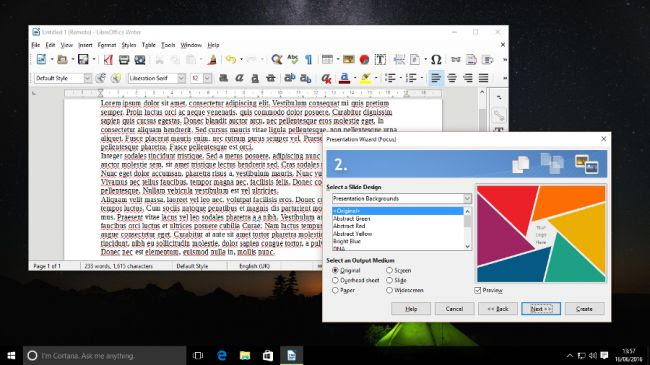This screenshot has width=650, height=365.
Task: Select the Overhead sheet radio button
Action: pyautogui.click(x=335, y=280)
